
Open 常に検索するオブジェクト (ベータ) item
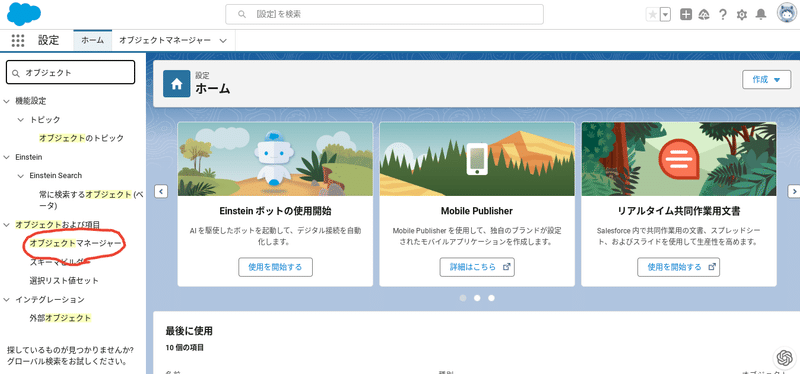click(x=91, y=200)
